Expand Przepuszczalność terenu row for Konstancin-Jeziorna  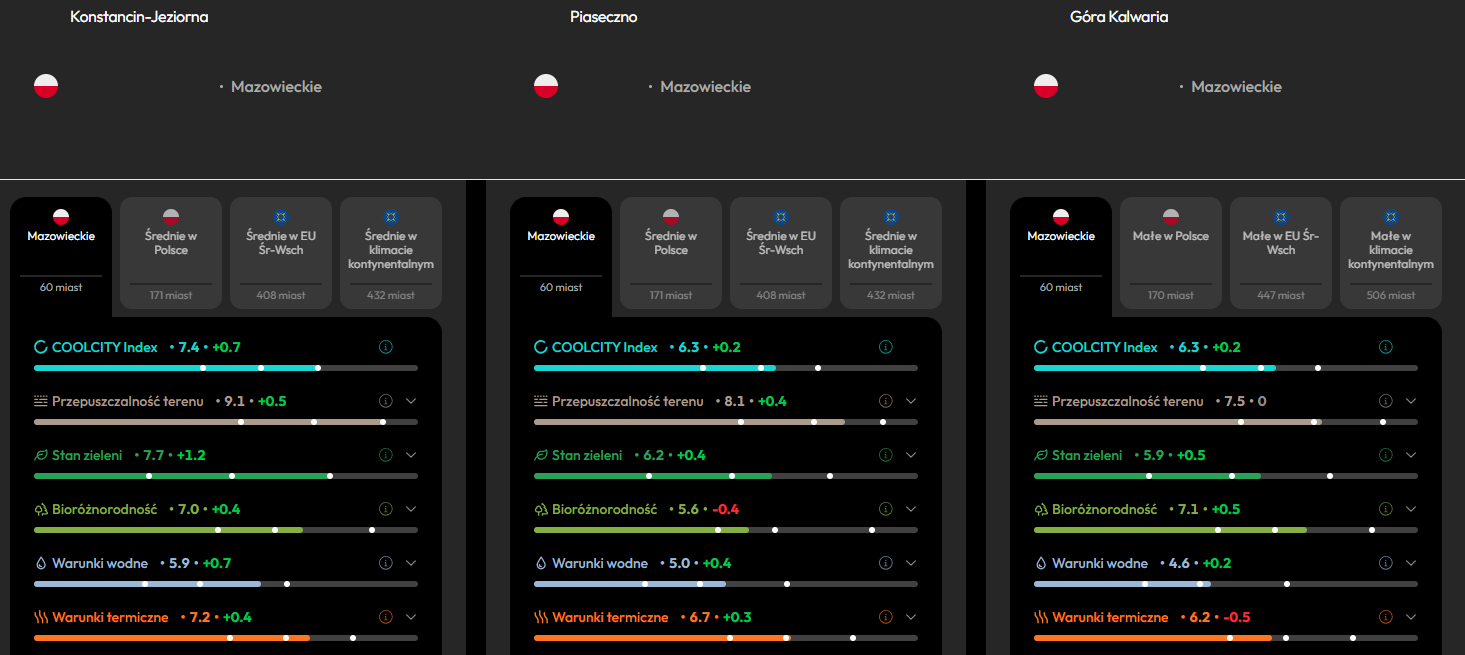point(411,401)
